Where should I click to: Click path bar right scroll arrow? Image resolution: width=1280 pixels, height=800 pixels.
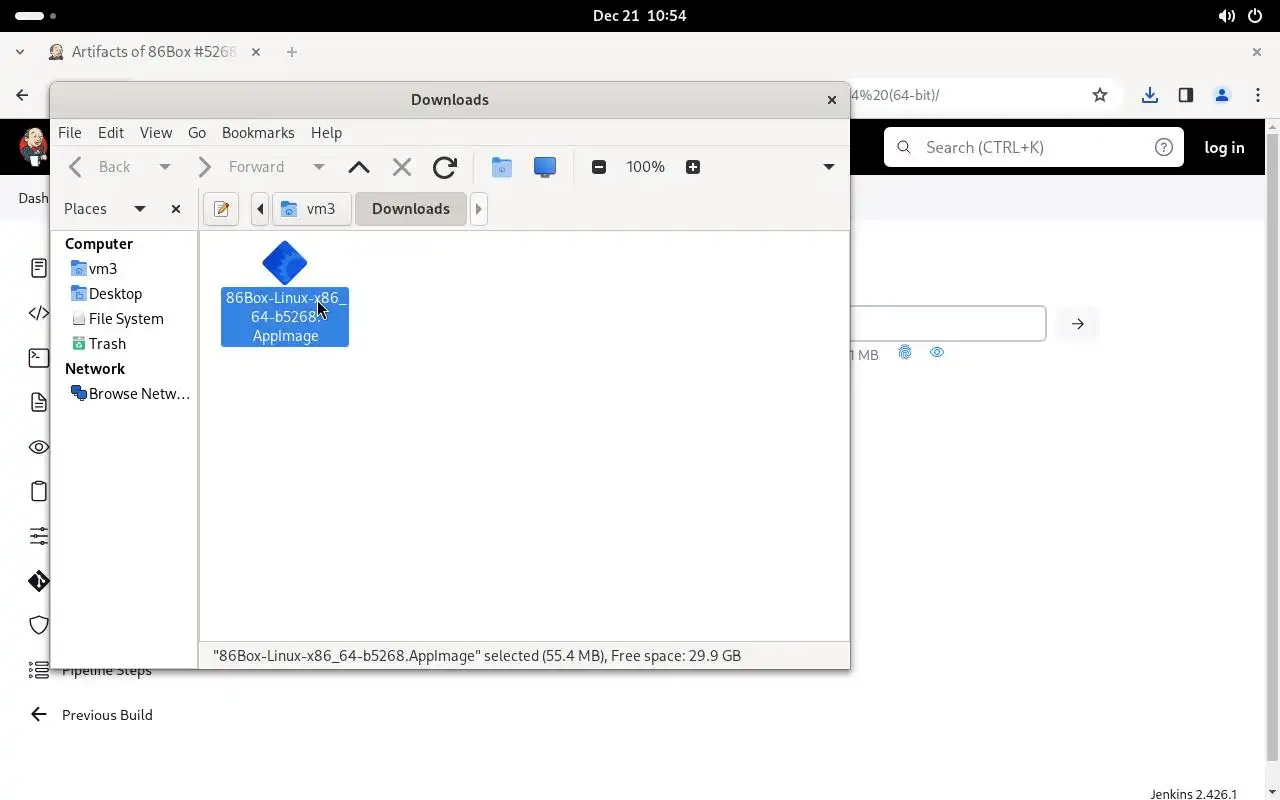click(x=478, y=208)
